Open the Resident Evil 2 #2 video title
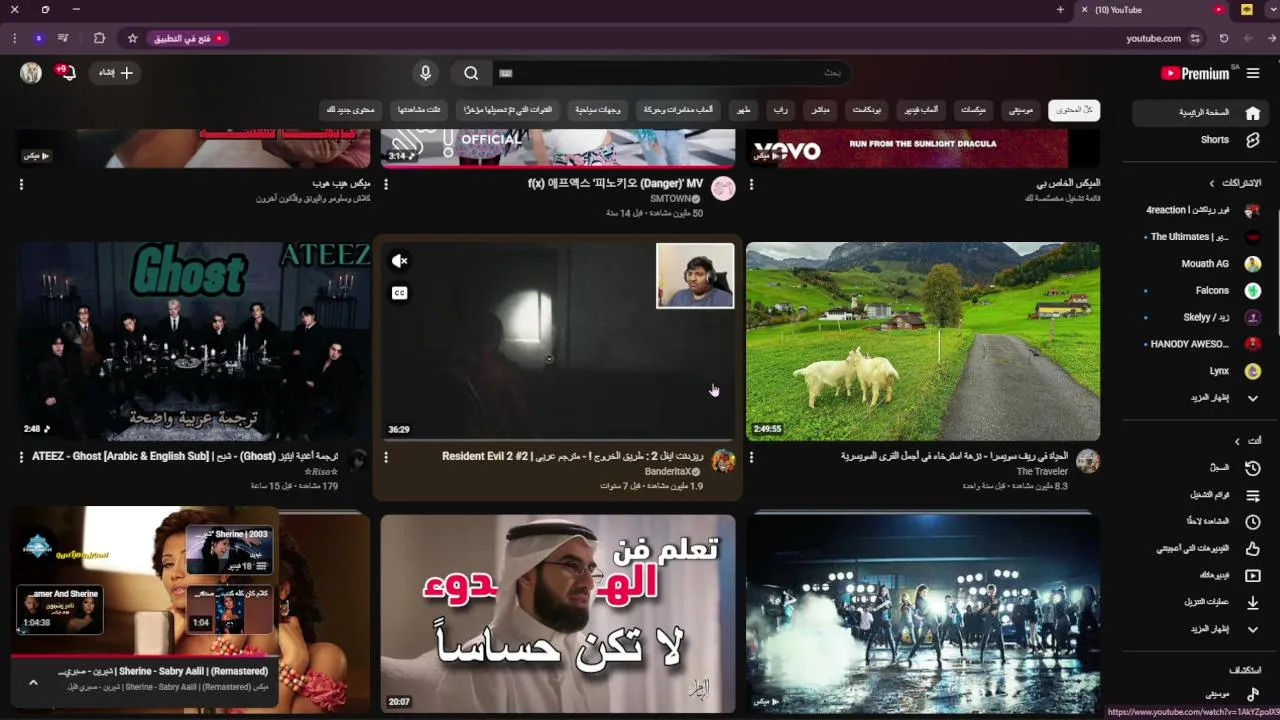1280x720 pixels. click(573, 456)
